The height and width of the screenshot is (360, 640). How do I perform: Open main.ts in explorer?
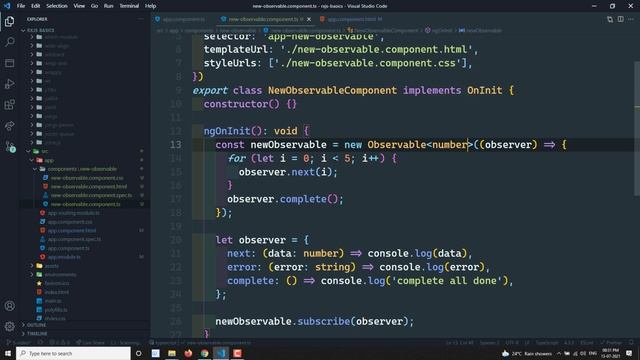pyautogui.click(x=53, y=301)
